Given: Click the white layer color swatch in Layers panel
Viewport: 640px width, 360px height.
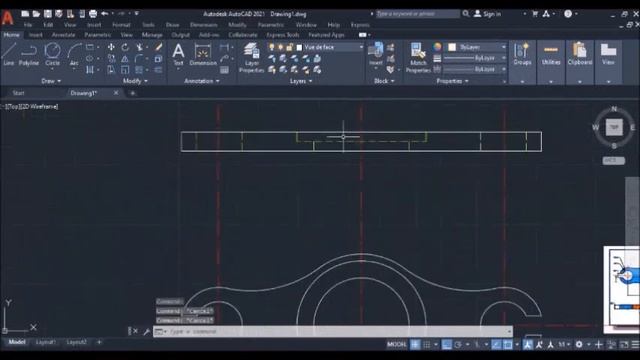Looking at the screenshot, I should [299, 48].
